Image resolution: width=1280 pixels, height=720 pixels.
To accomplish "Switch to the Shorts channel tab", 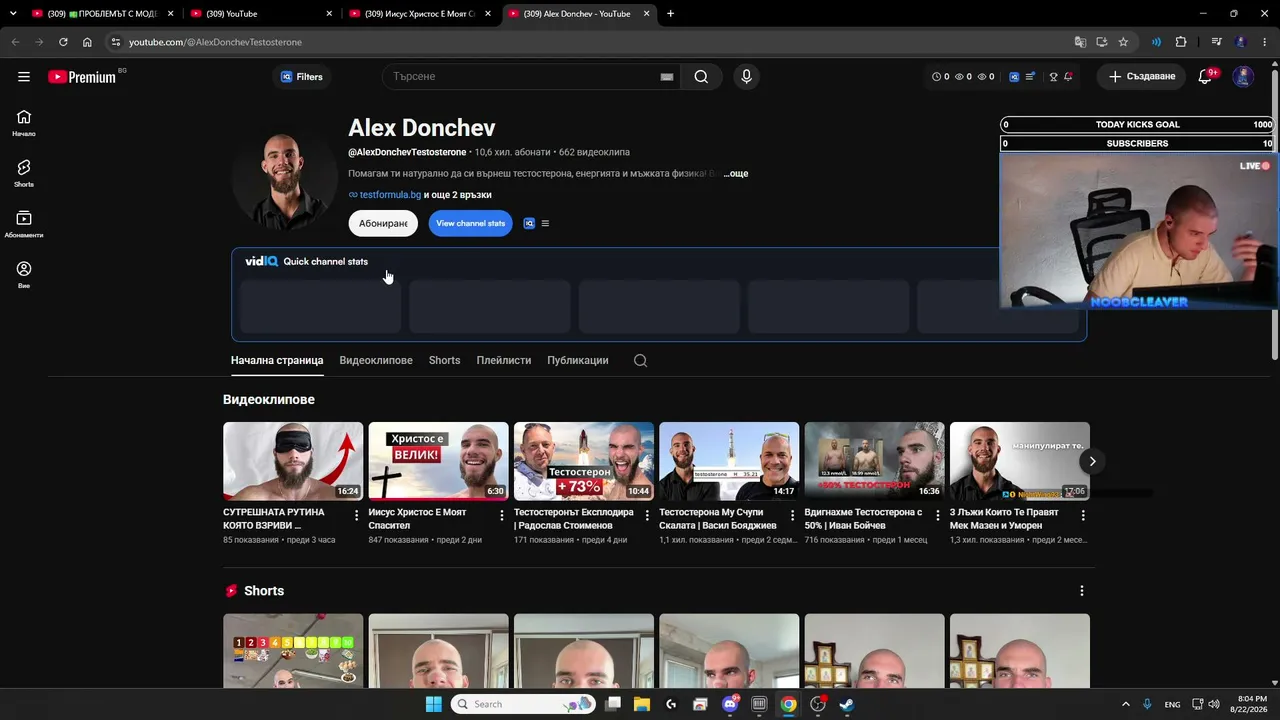I will point(445,361).
